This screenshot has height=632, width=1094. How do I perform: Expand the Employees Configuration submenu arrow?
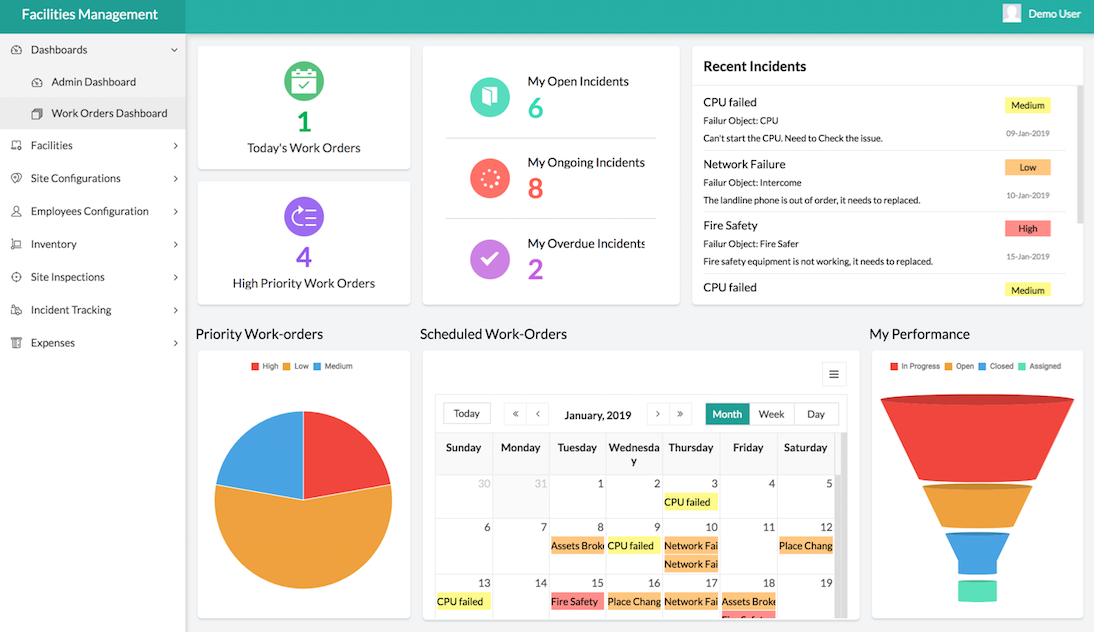pyautogui.click(x=175, y=211)
